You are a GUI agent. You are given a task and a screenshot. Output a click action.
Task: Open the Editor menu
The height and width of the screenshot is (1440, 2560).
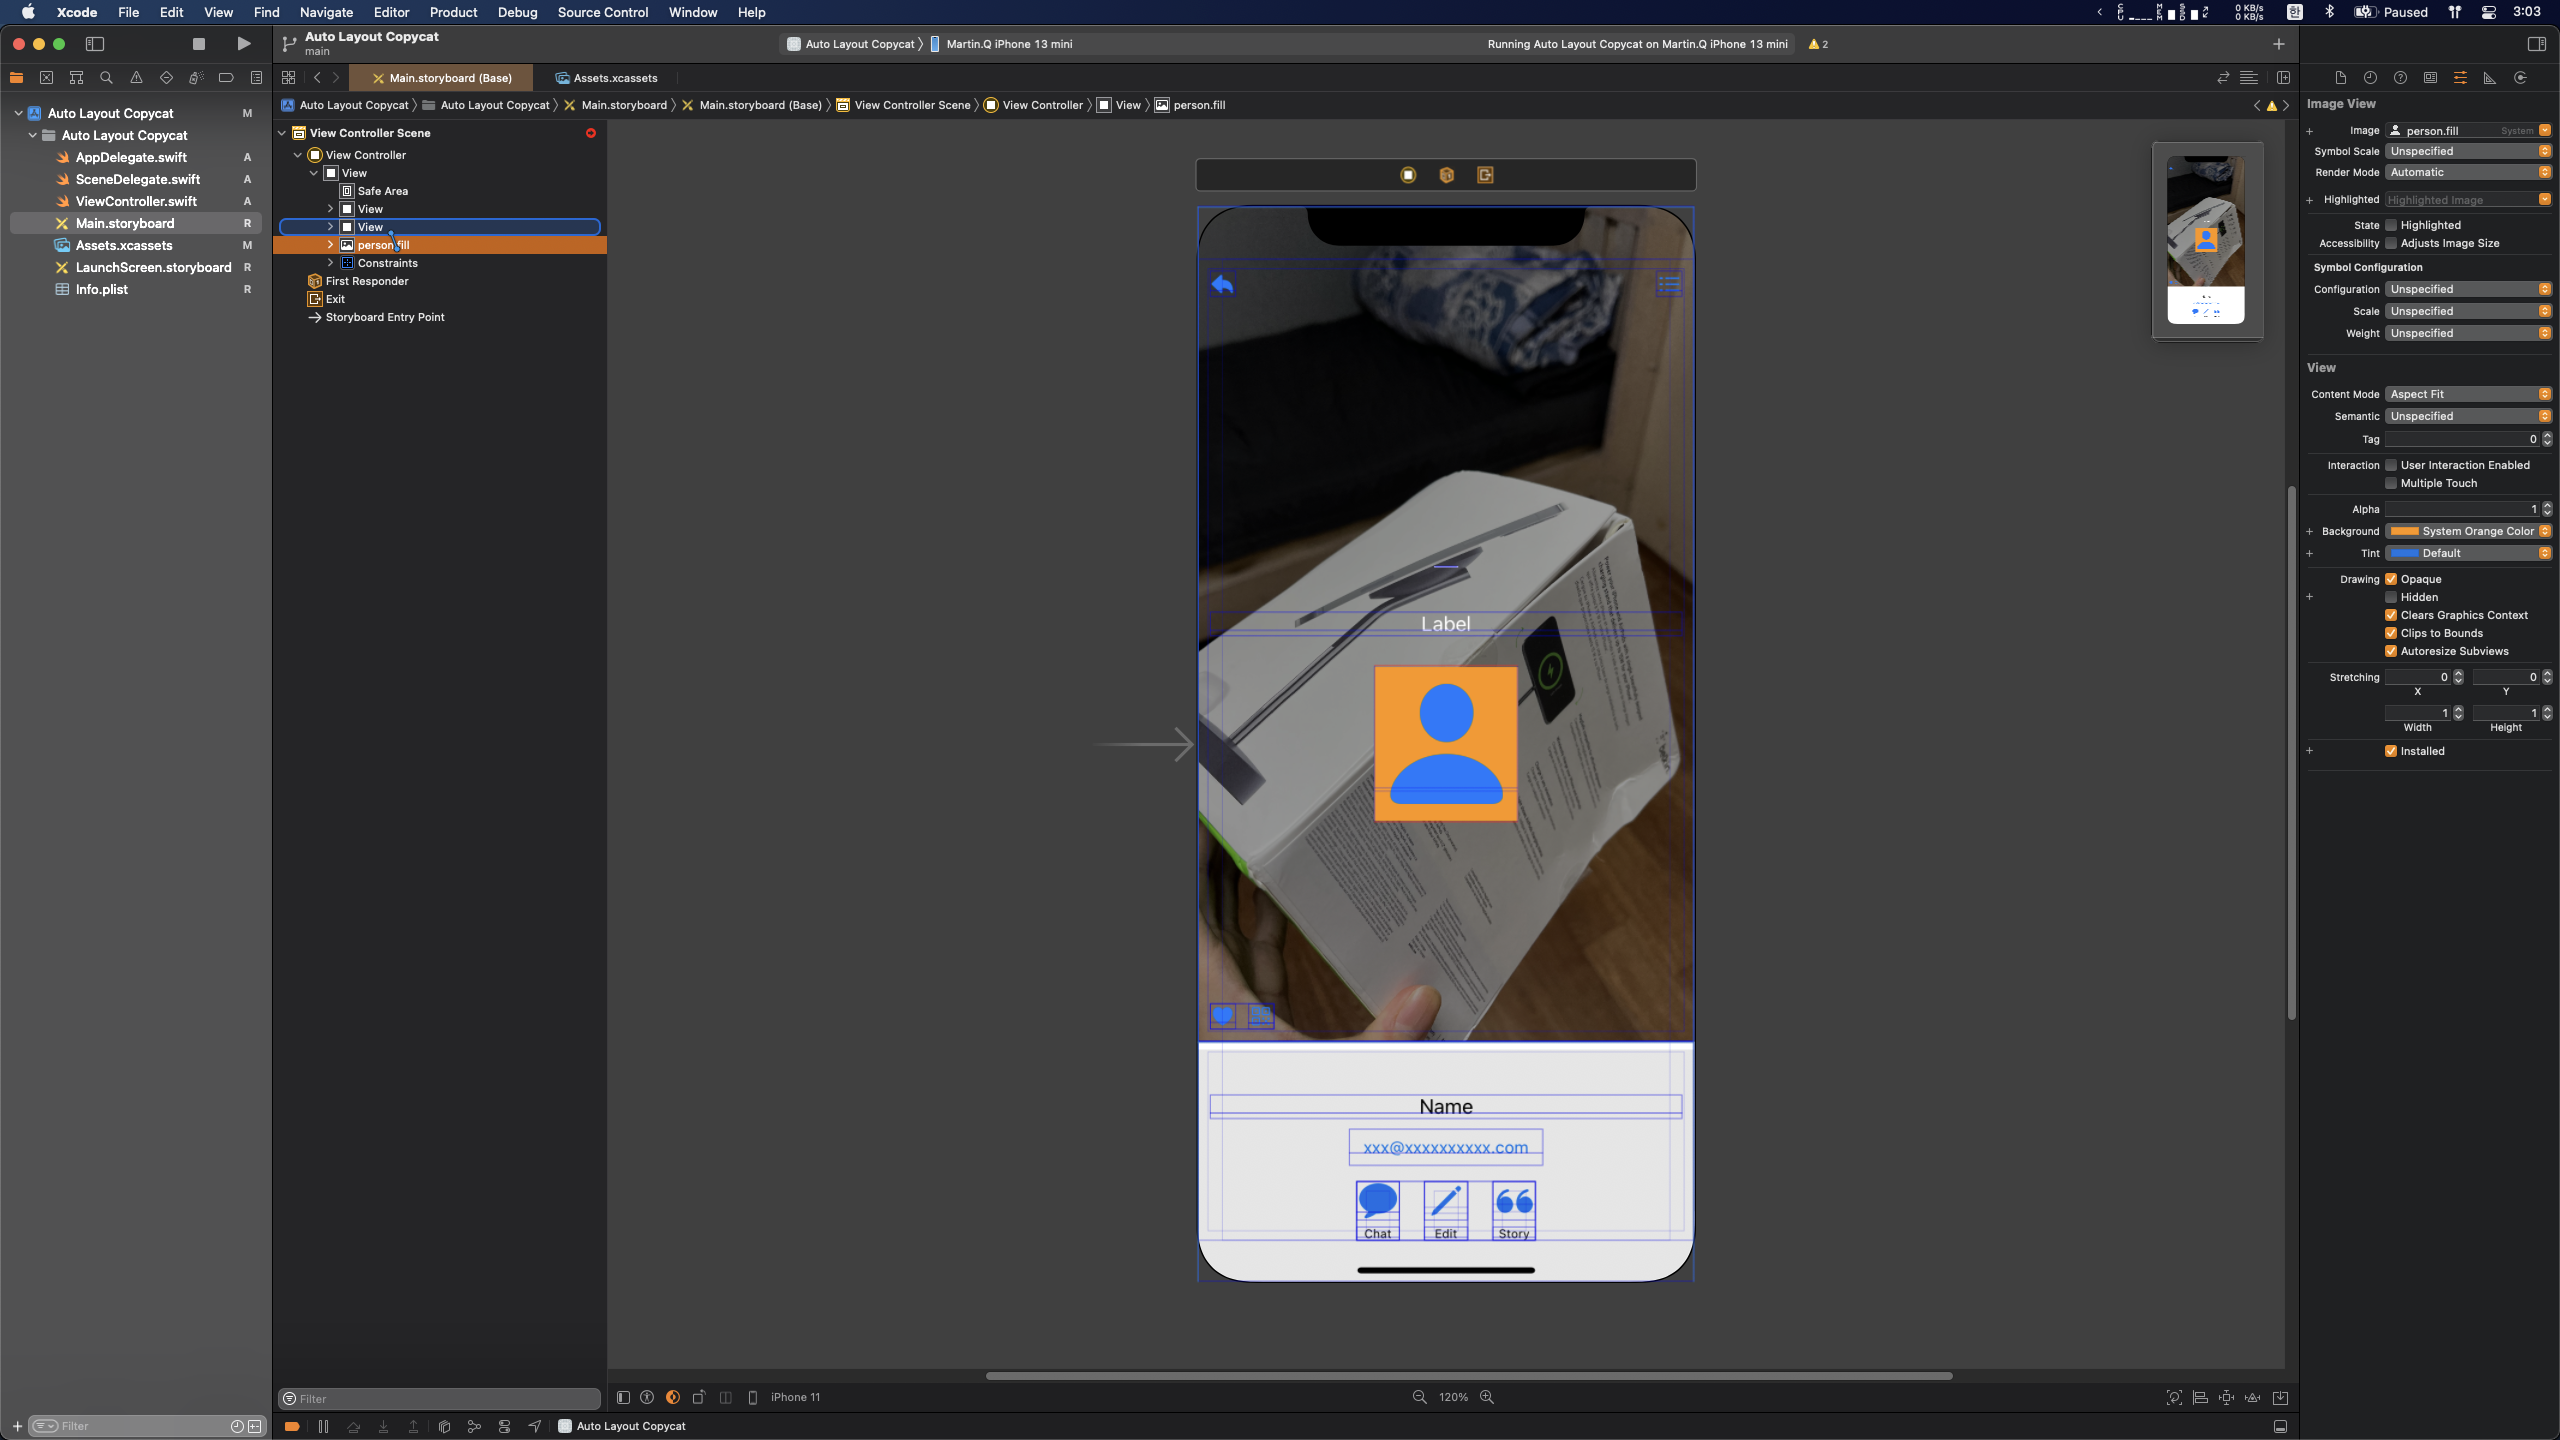pyautogui.click(x=391, y=12)
